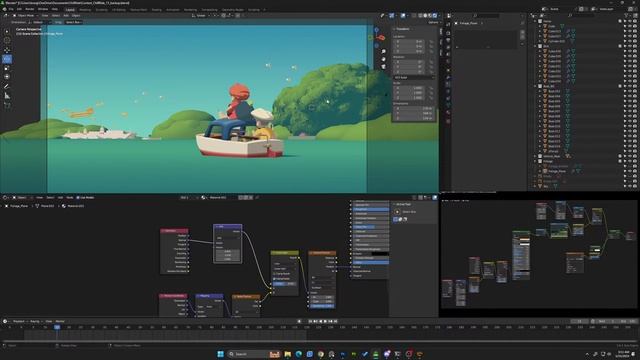Open the Render menu

pos(30,9)
